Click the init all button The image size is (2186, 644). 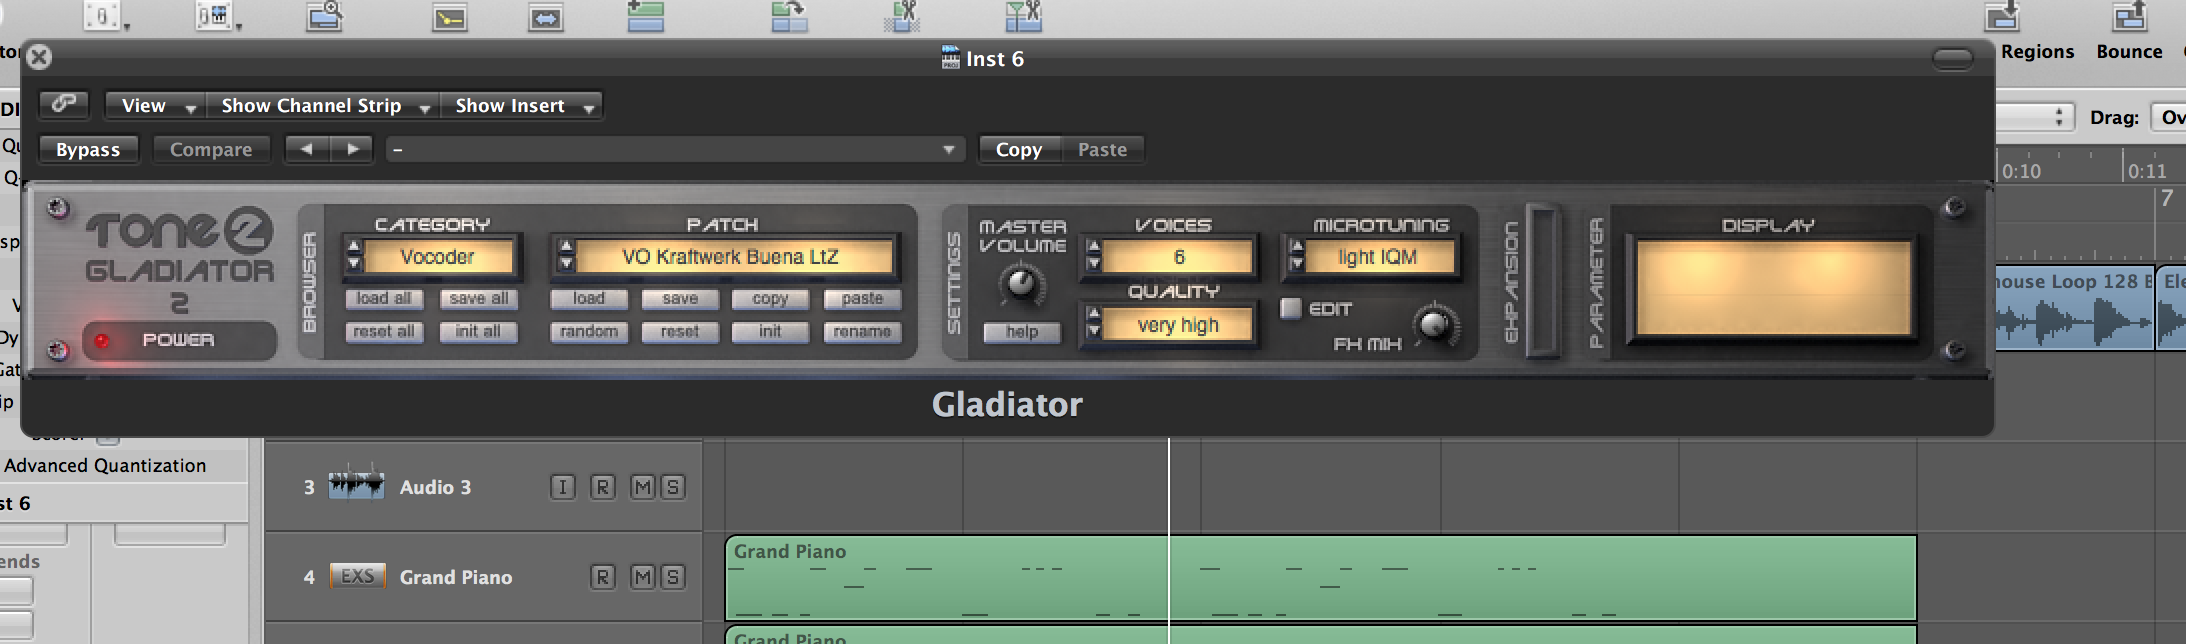479,332
